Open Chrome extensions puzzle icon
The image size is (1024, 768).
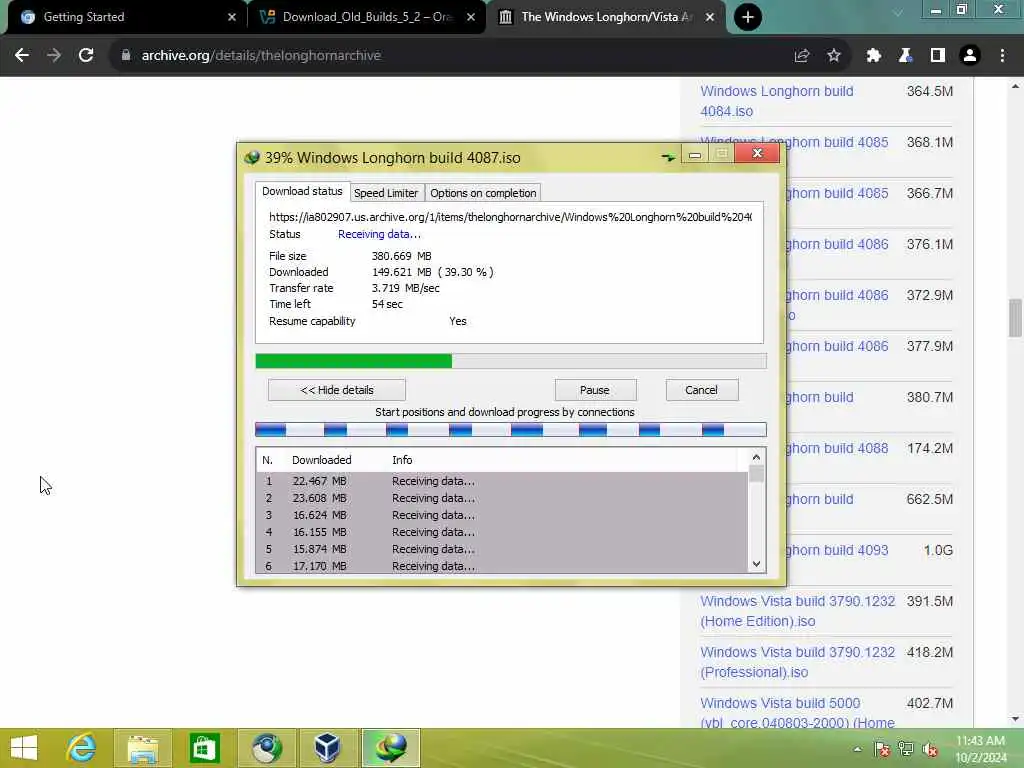(873, 56)
